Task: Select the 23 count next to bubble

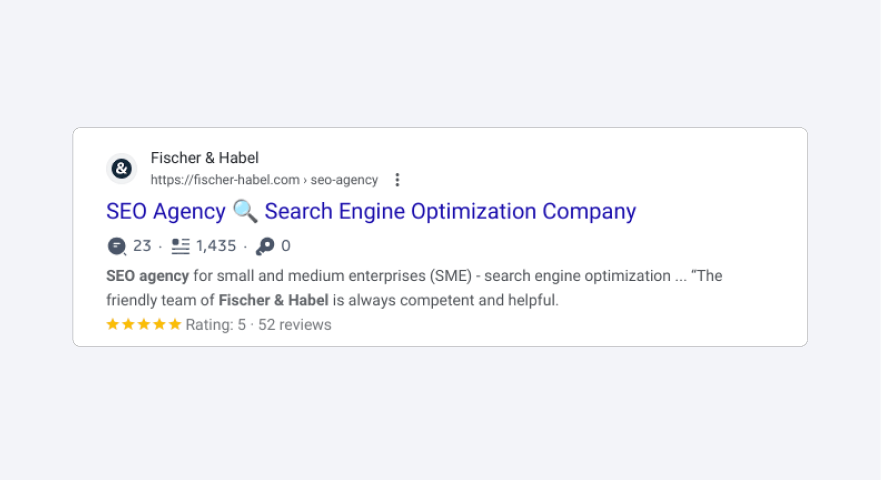Action: pos(142,246)
